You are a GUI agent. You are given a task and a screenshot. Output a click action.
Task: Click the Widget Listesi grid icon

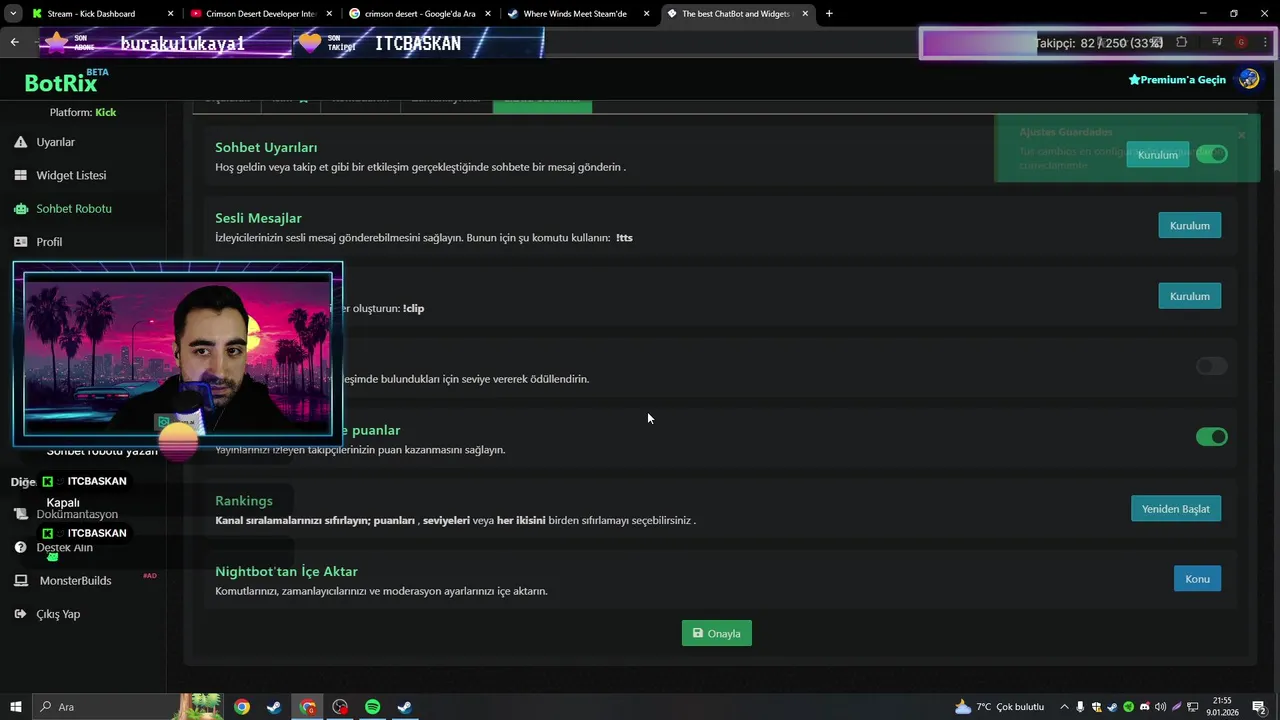(x=20, y=175)
